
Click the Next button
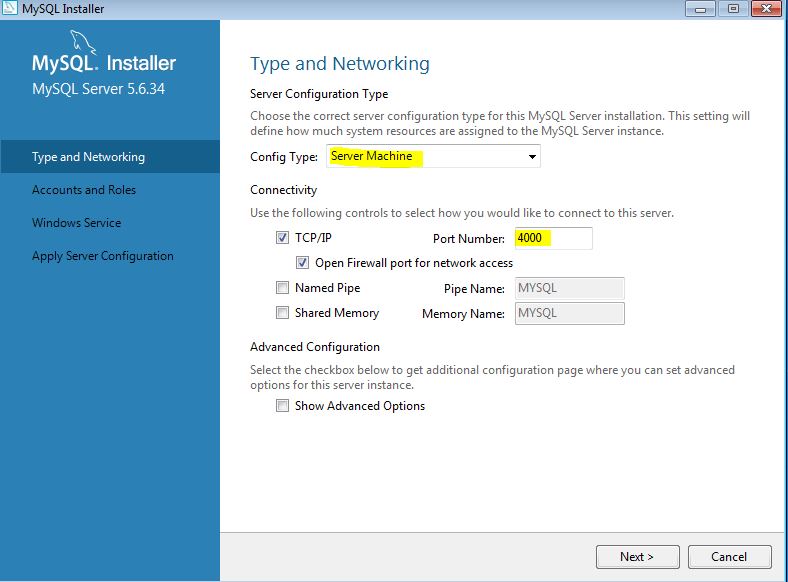pyautogui.click(x=637, y=557)
